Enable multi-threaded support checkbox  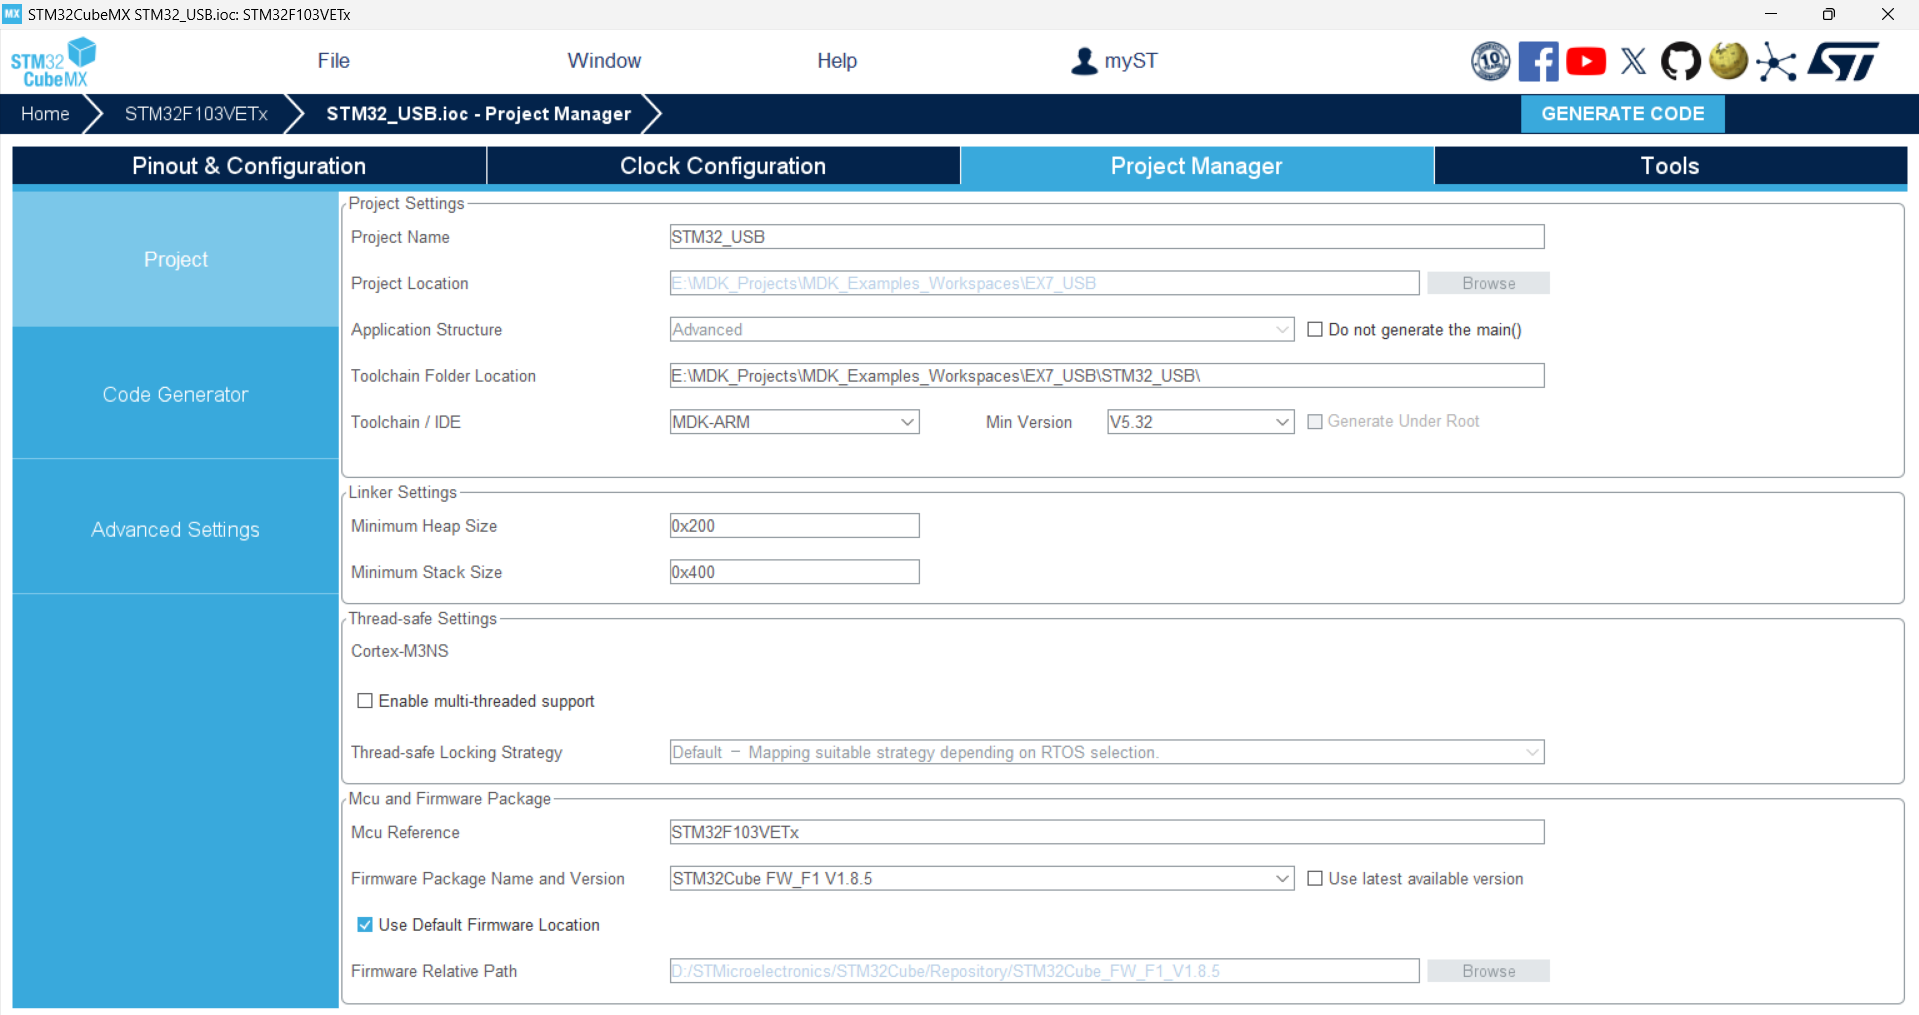click(365, 701)
